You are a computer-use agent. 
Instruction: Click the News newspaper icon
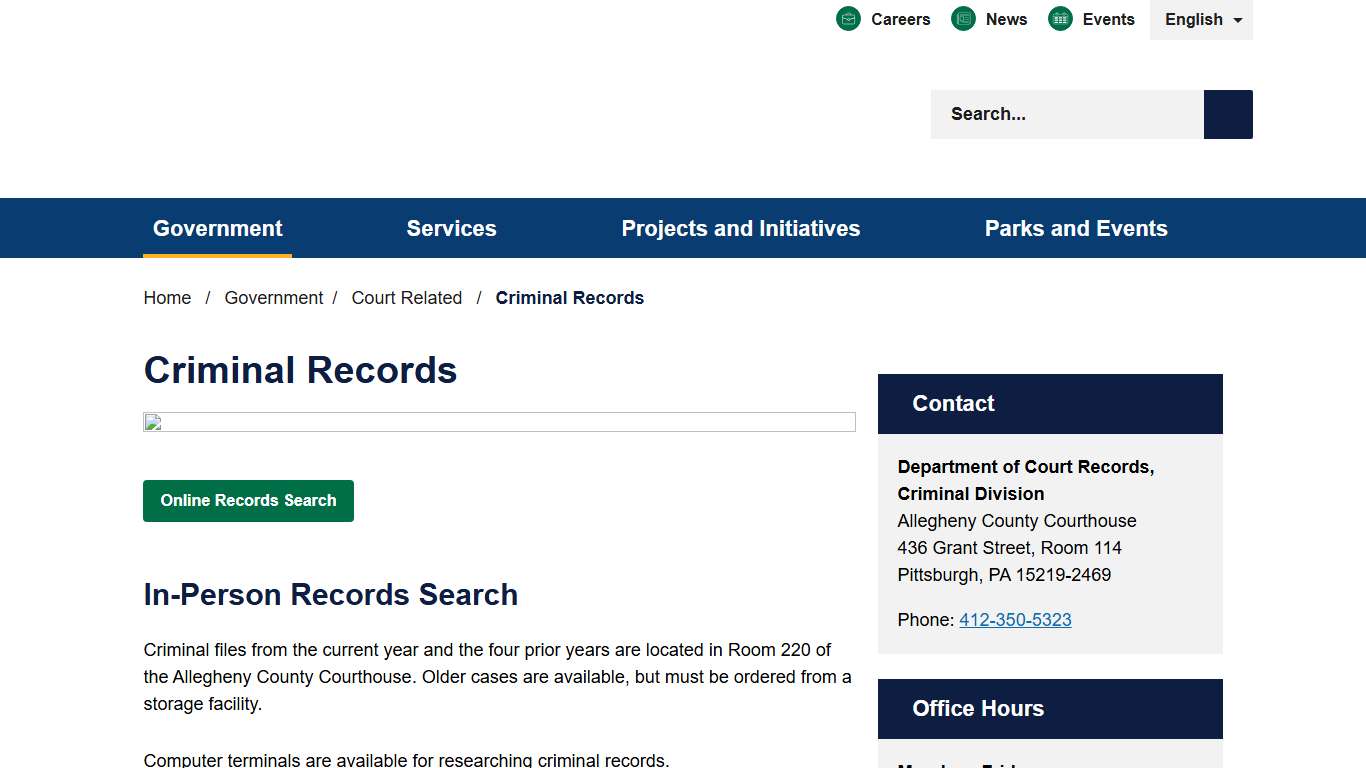[x=963, y=18]
